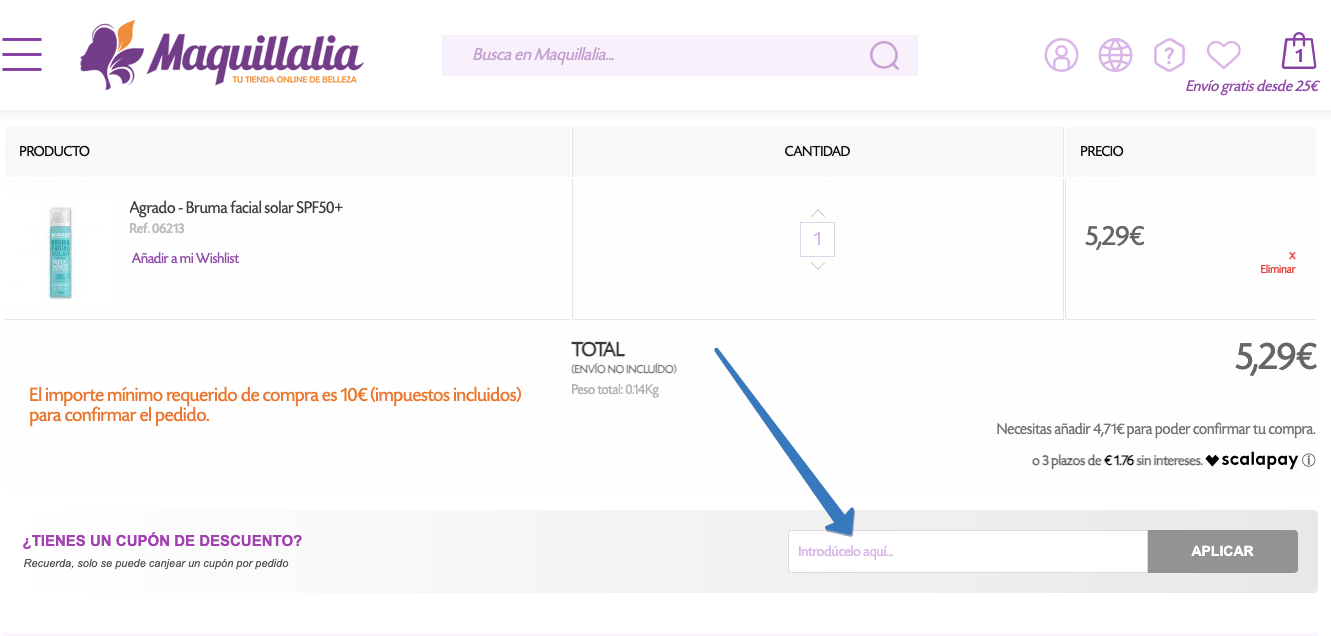Click the search magnifier icon
Image resolution: width=1331 pixels, height=636 pixels.
coord(884,55)
